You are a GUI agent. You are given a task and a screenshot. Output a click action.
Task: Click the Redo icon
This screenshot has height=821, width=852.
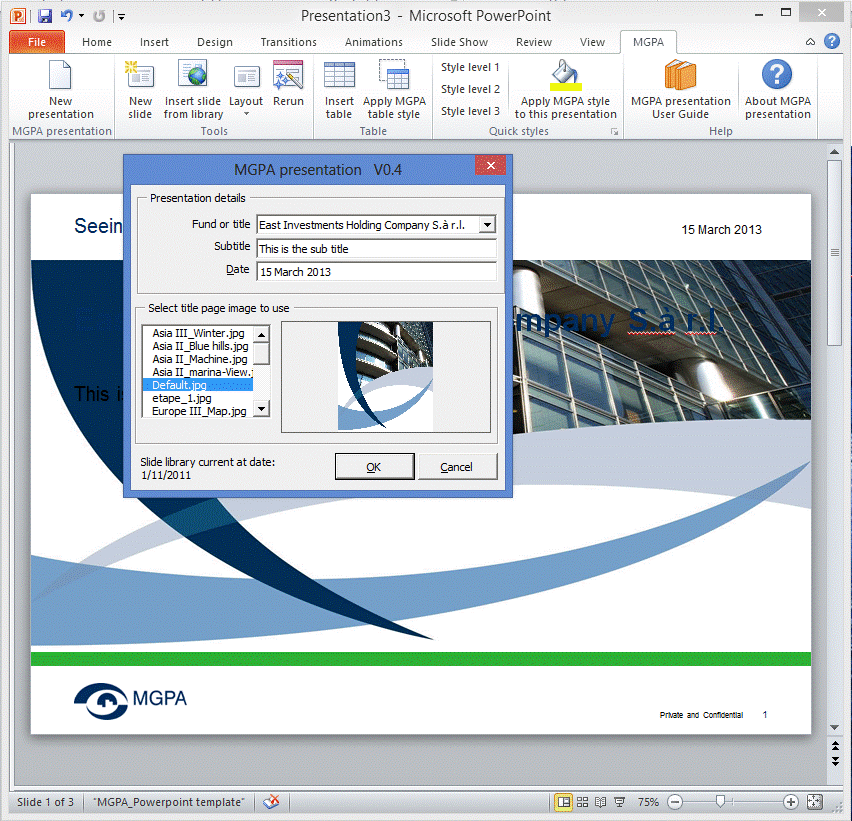tap(99, 16)
